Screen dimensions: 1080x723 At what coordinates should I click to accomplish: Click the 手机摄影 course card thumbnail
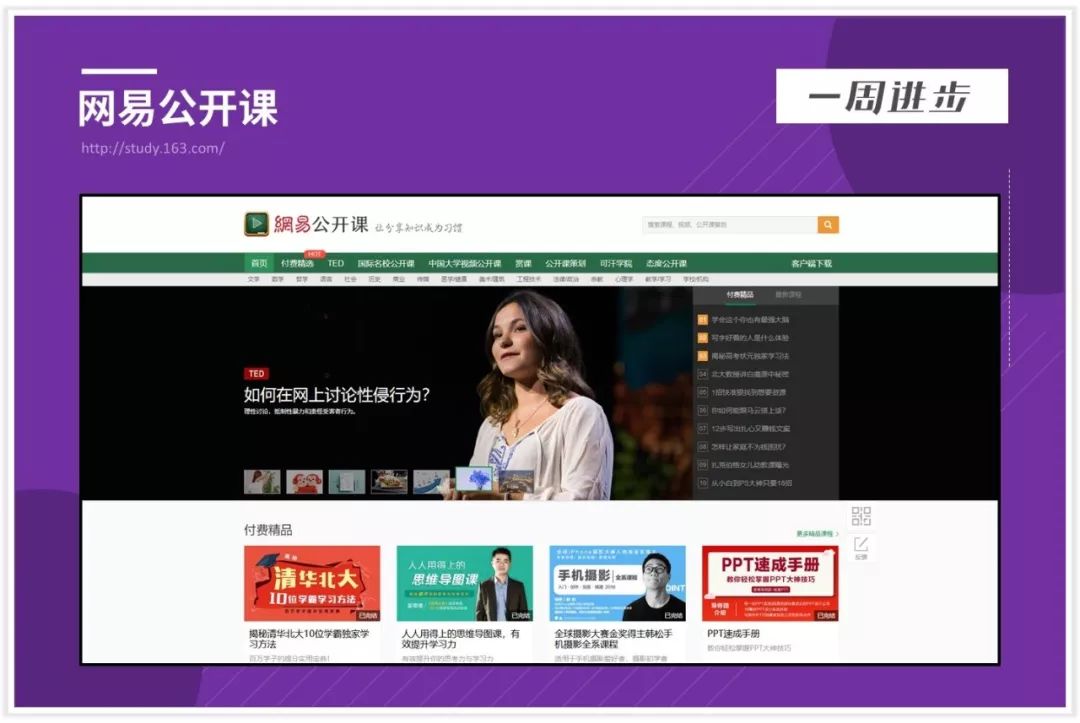pyautogui.click(x=617, y=582)
